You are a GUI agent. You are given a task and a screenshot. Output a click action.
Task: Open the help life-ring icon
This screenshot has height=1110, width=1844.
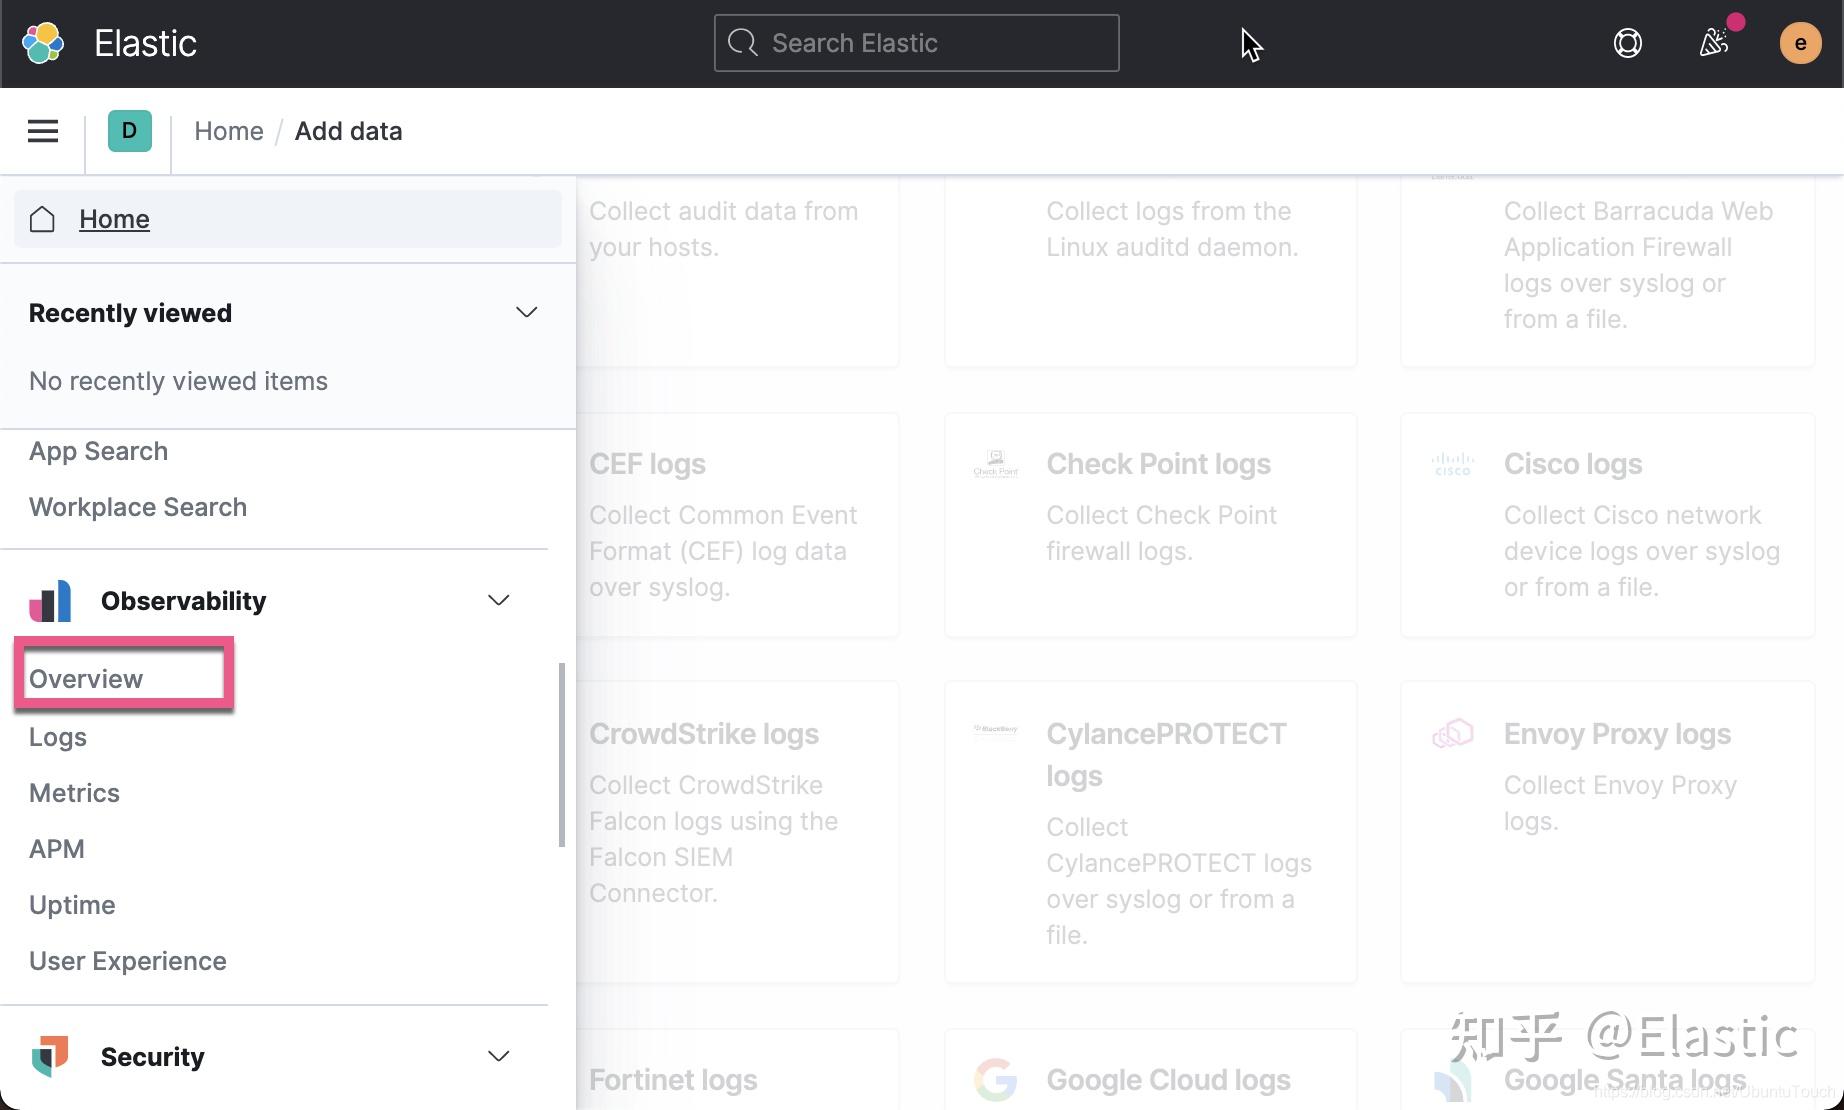(1627, 43)
